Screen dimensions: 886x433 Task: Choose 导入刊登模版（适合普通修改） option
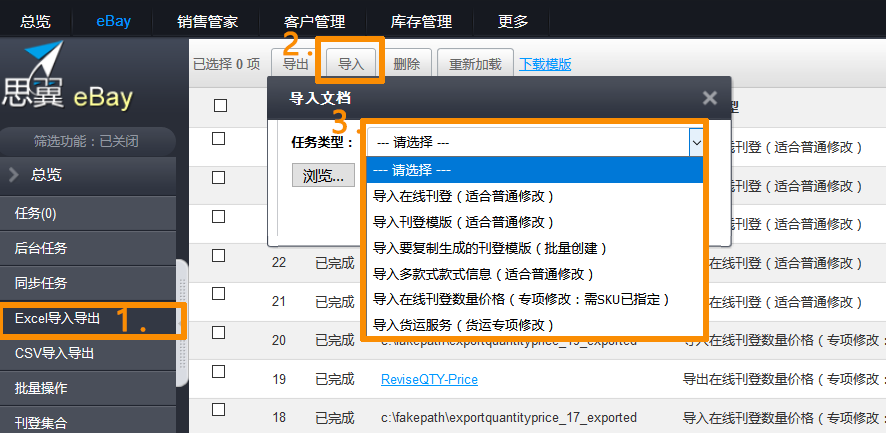(535, 222)
